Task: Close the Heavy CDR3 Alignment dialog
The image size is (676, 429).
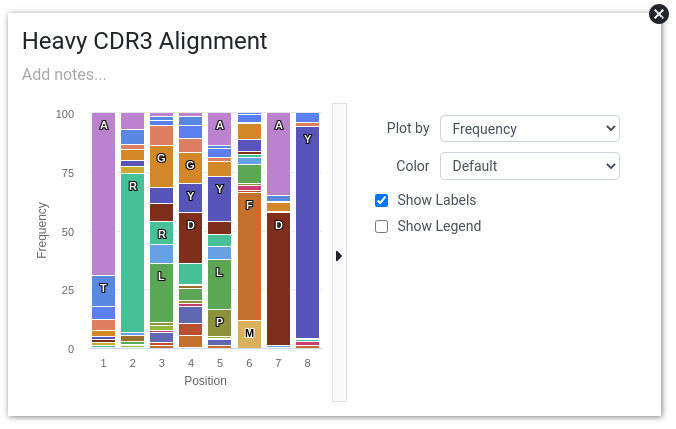Action: pos(658,14)
